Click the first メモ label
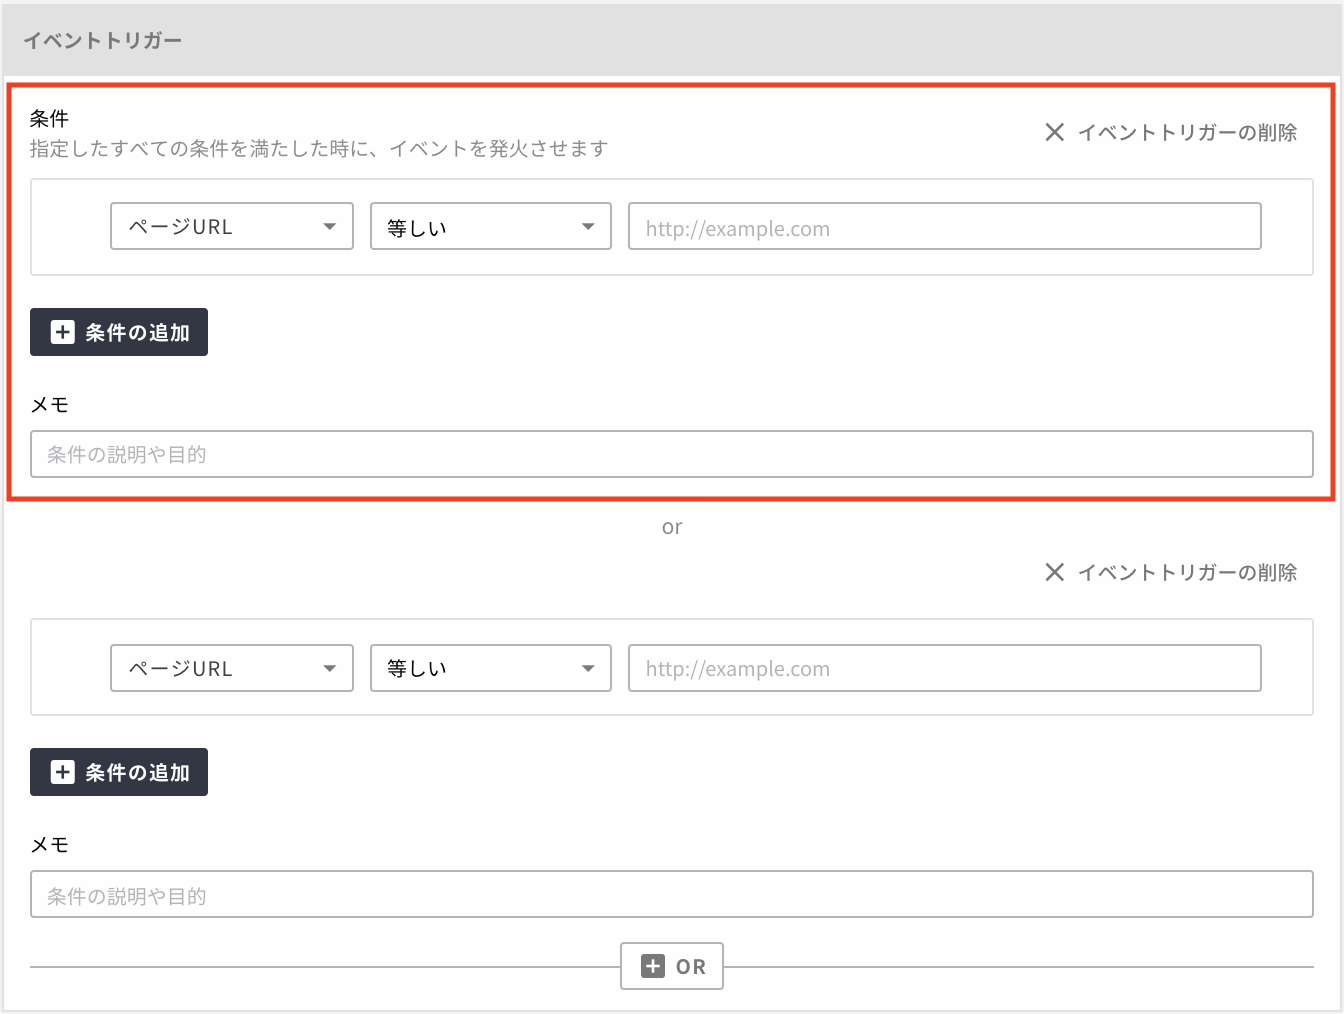 [49, 404]
